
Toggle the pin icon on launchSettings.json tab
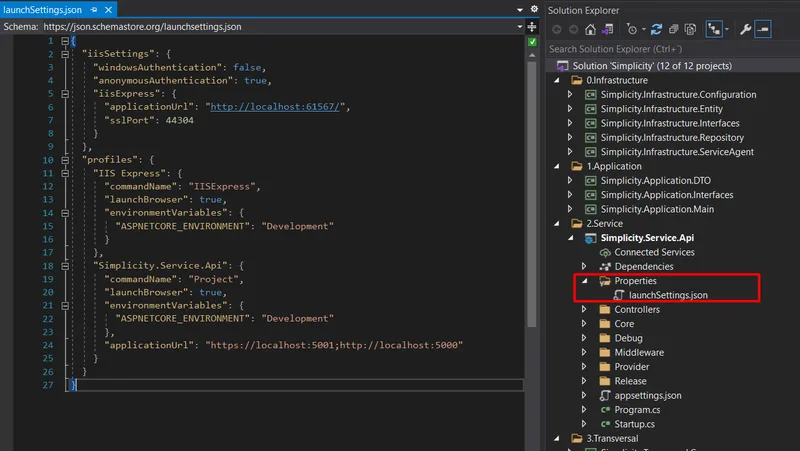coord(94,10)
